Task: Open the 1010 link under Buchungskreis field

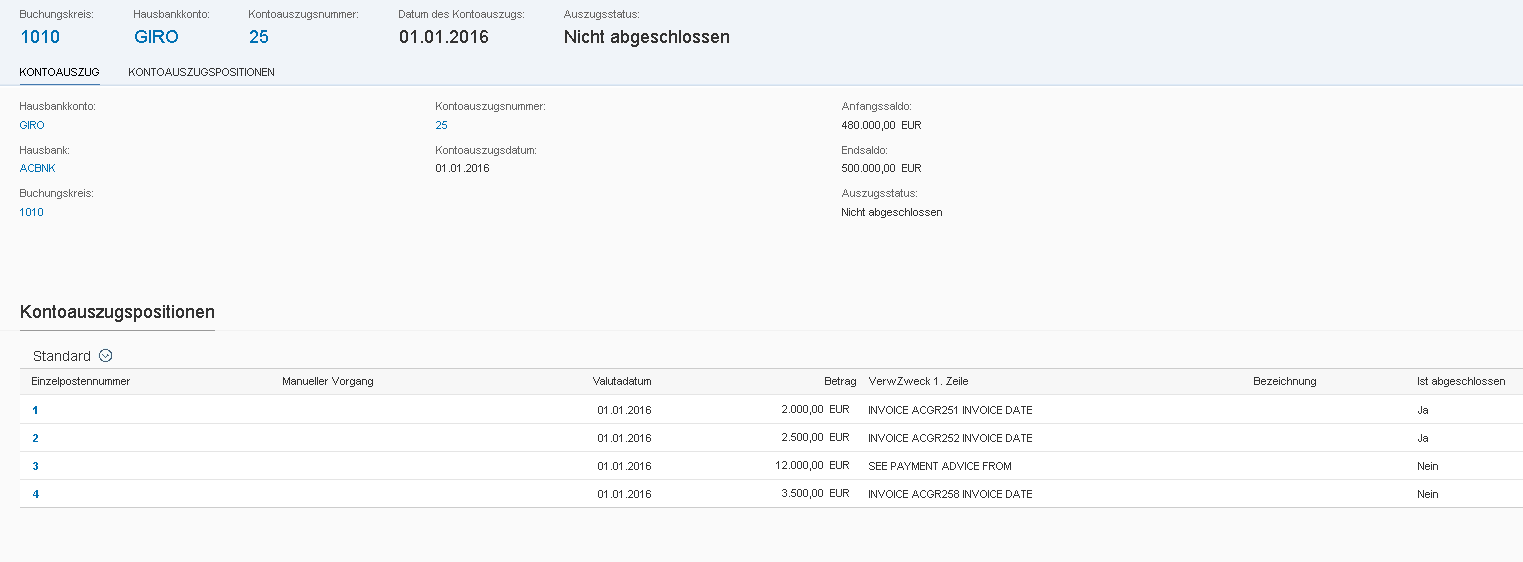Action: pos(32,212)
